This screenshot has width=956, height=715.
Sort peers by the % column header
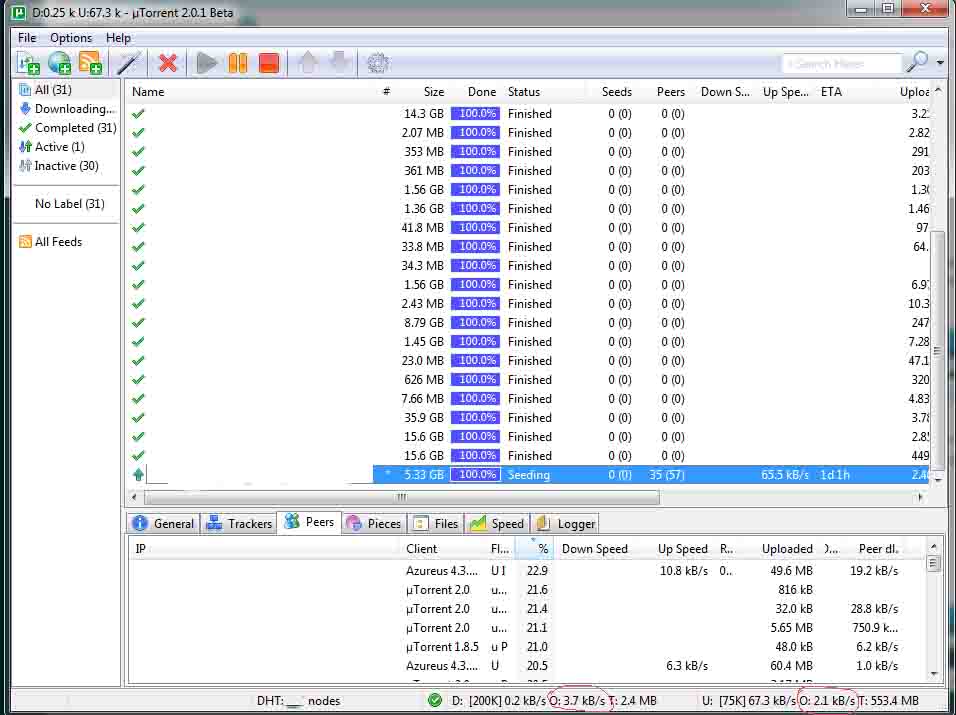point(535,549)
